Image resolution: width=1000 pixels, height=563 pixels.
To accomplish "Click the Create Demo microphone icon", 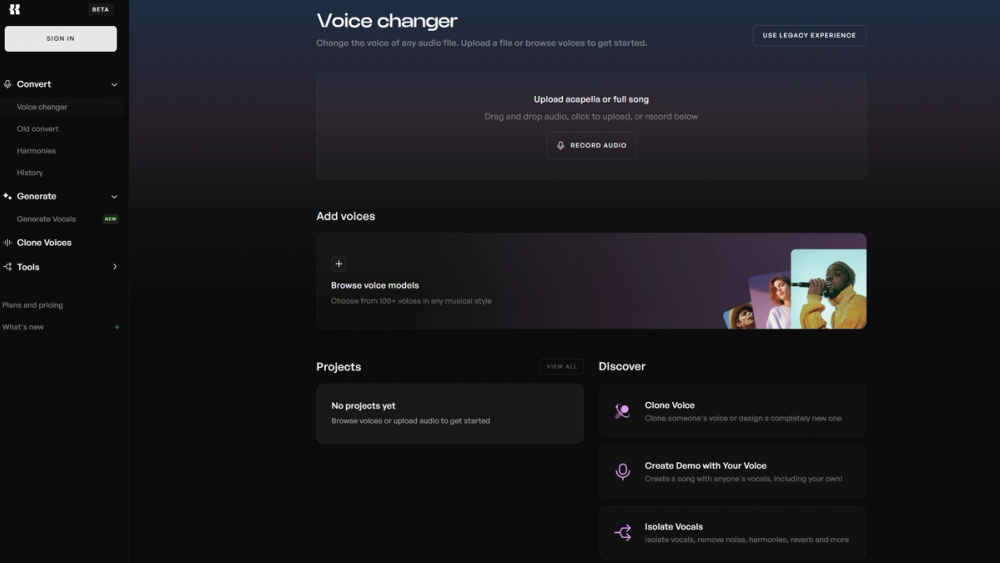I will coord(622,472).
